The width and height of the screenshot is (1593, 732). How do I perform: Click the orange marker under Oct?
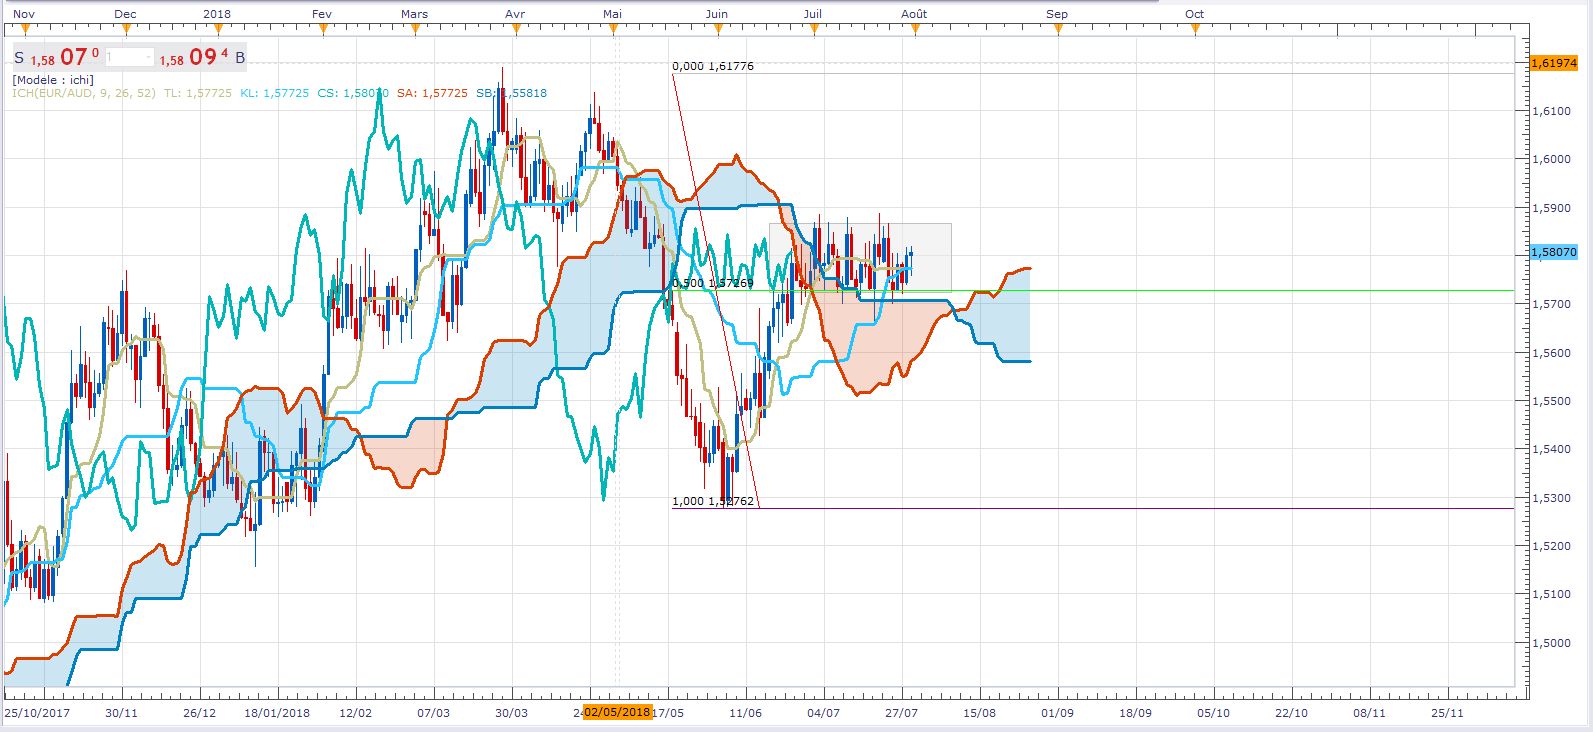click(1195, 29)
